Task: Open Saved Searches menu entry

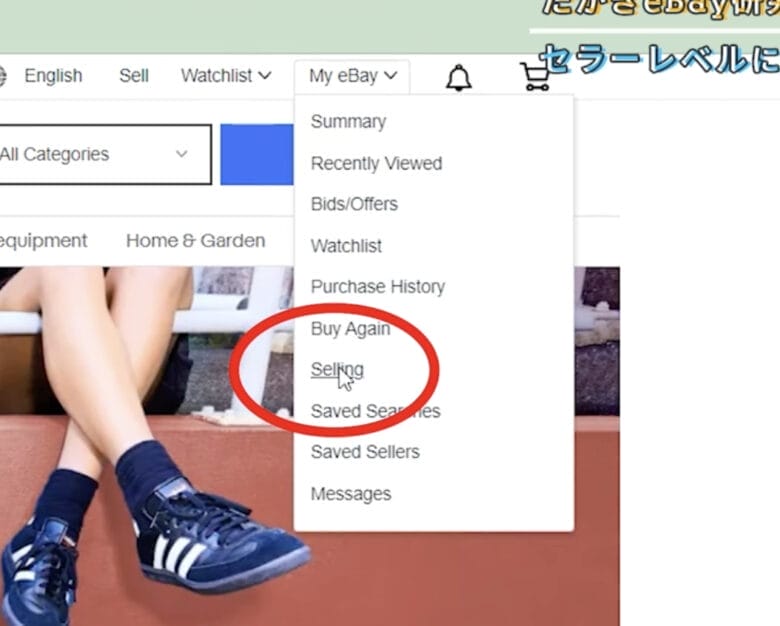Action: [x=375, y=412]
